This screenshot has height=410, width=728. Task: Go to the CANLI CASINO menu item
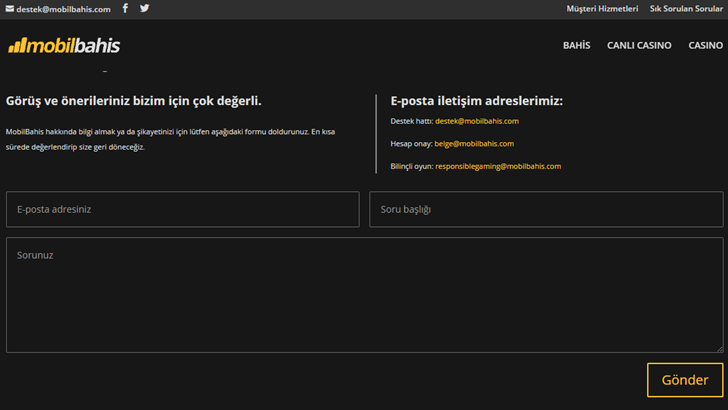coord(639,46)
